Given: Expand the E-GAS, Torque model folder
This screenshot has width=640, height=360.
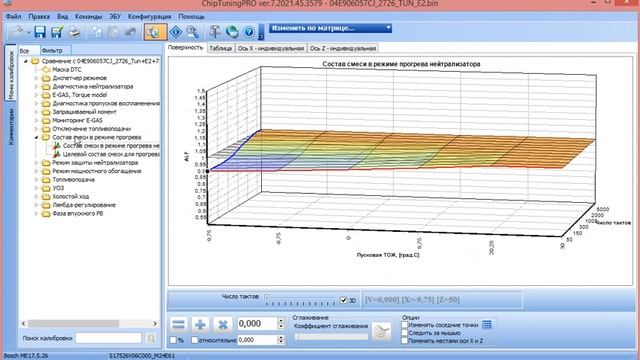Looking at the screenshot, I should click(36, 95).
